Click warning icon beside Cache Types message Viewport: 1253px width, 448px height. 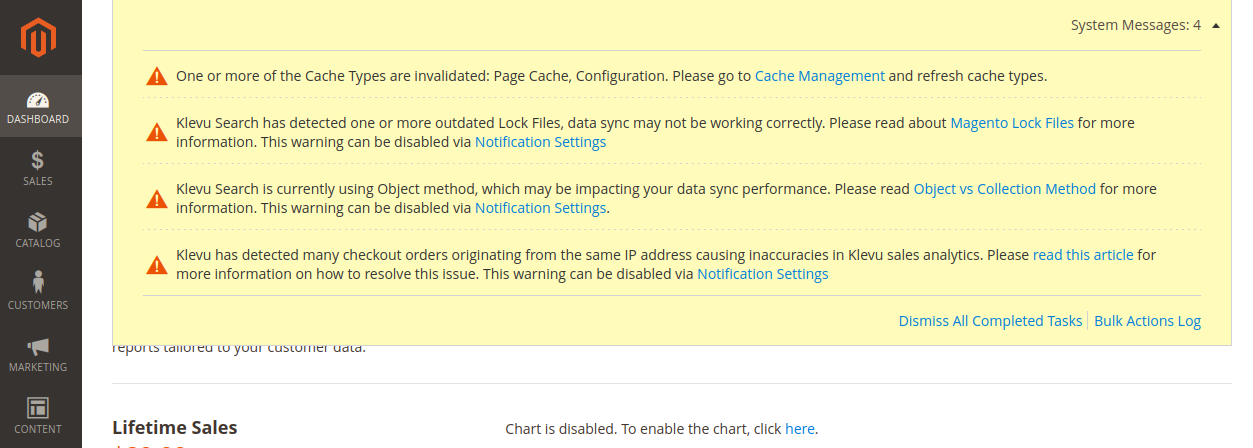(x=157, y=76)
